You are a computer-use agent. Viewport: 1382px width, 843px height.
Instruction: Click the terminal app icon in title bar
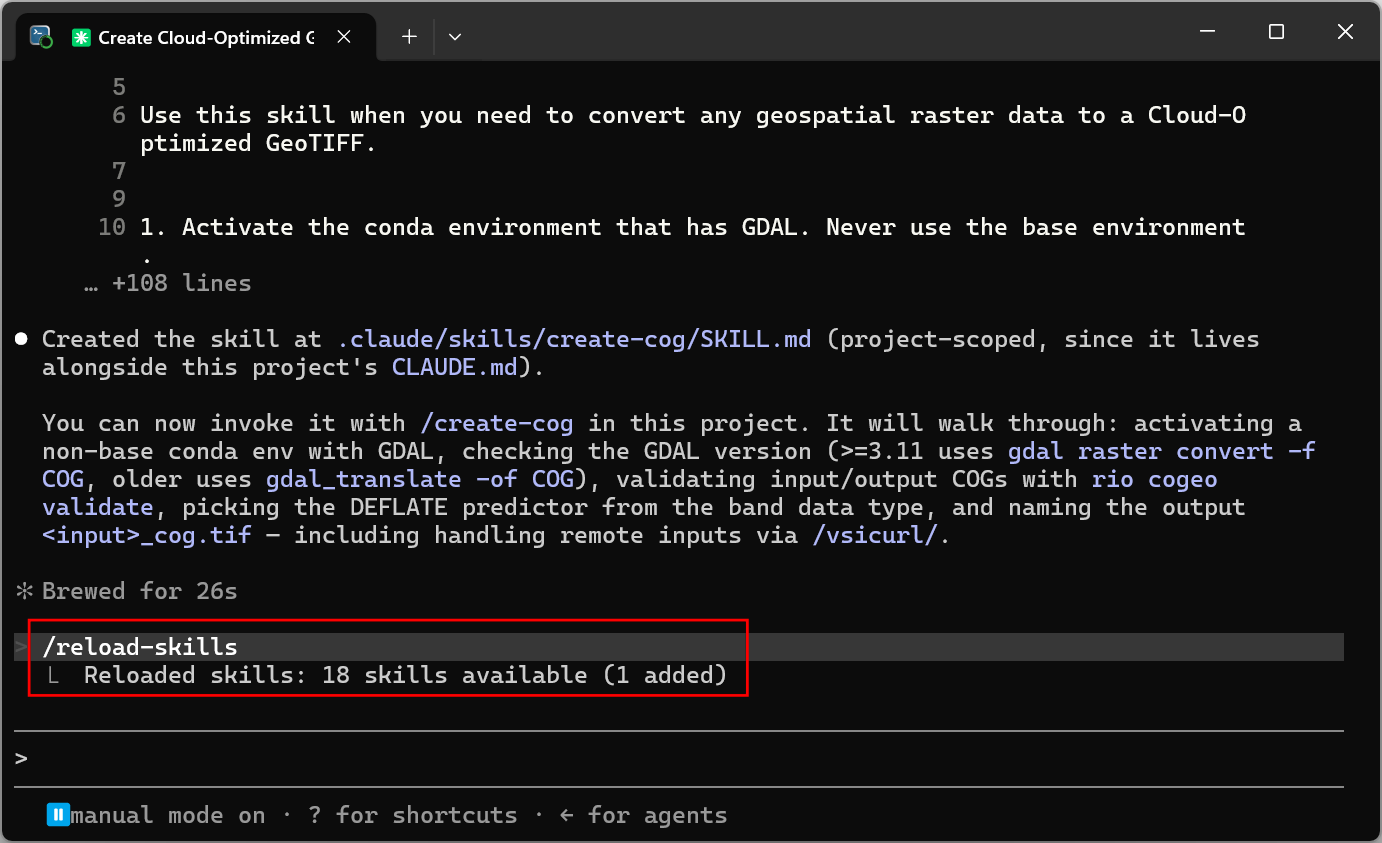pos(41,37)
